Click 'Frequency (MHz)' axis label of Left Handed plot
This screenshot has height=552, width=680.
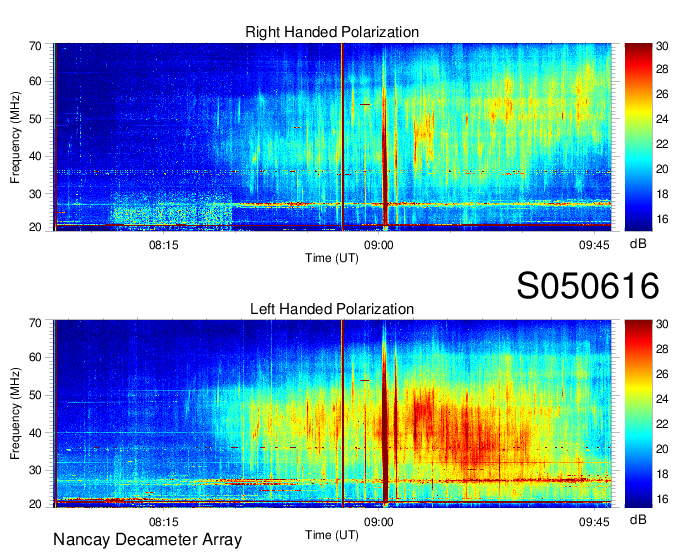tap(15, 414)
